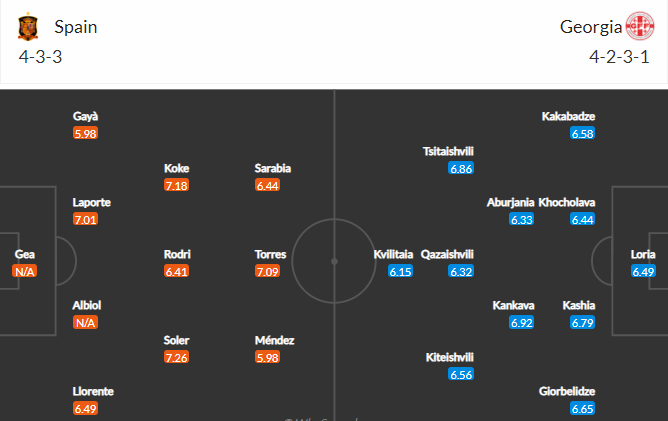Open Tsitaishvili's player name

[448, 151]
